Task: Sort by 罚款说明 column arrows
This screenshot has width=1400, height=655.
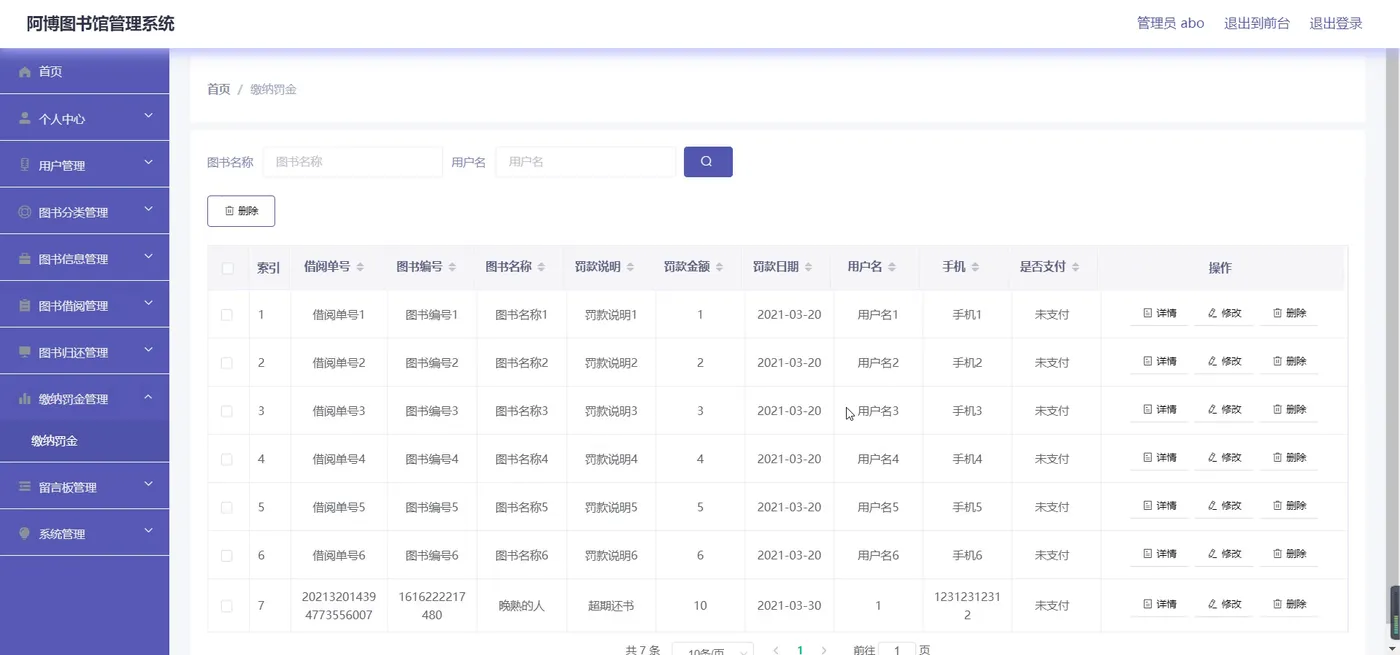Action: pos(630,267)
